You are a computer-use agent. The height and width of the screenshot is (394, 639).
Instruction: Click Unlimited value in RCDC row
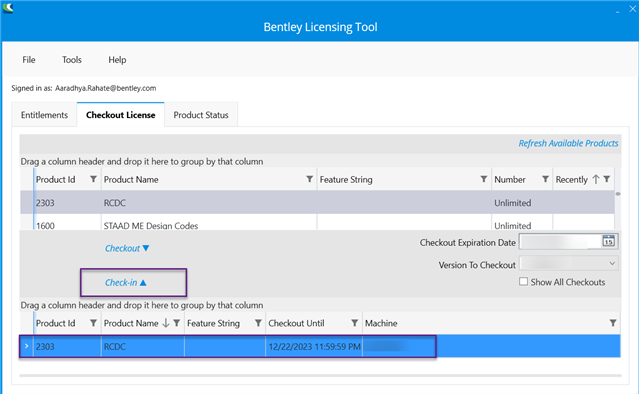(x=513, y=203)
